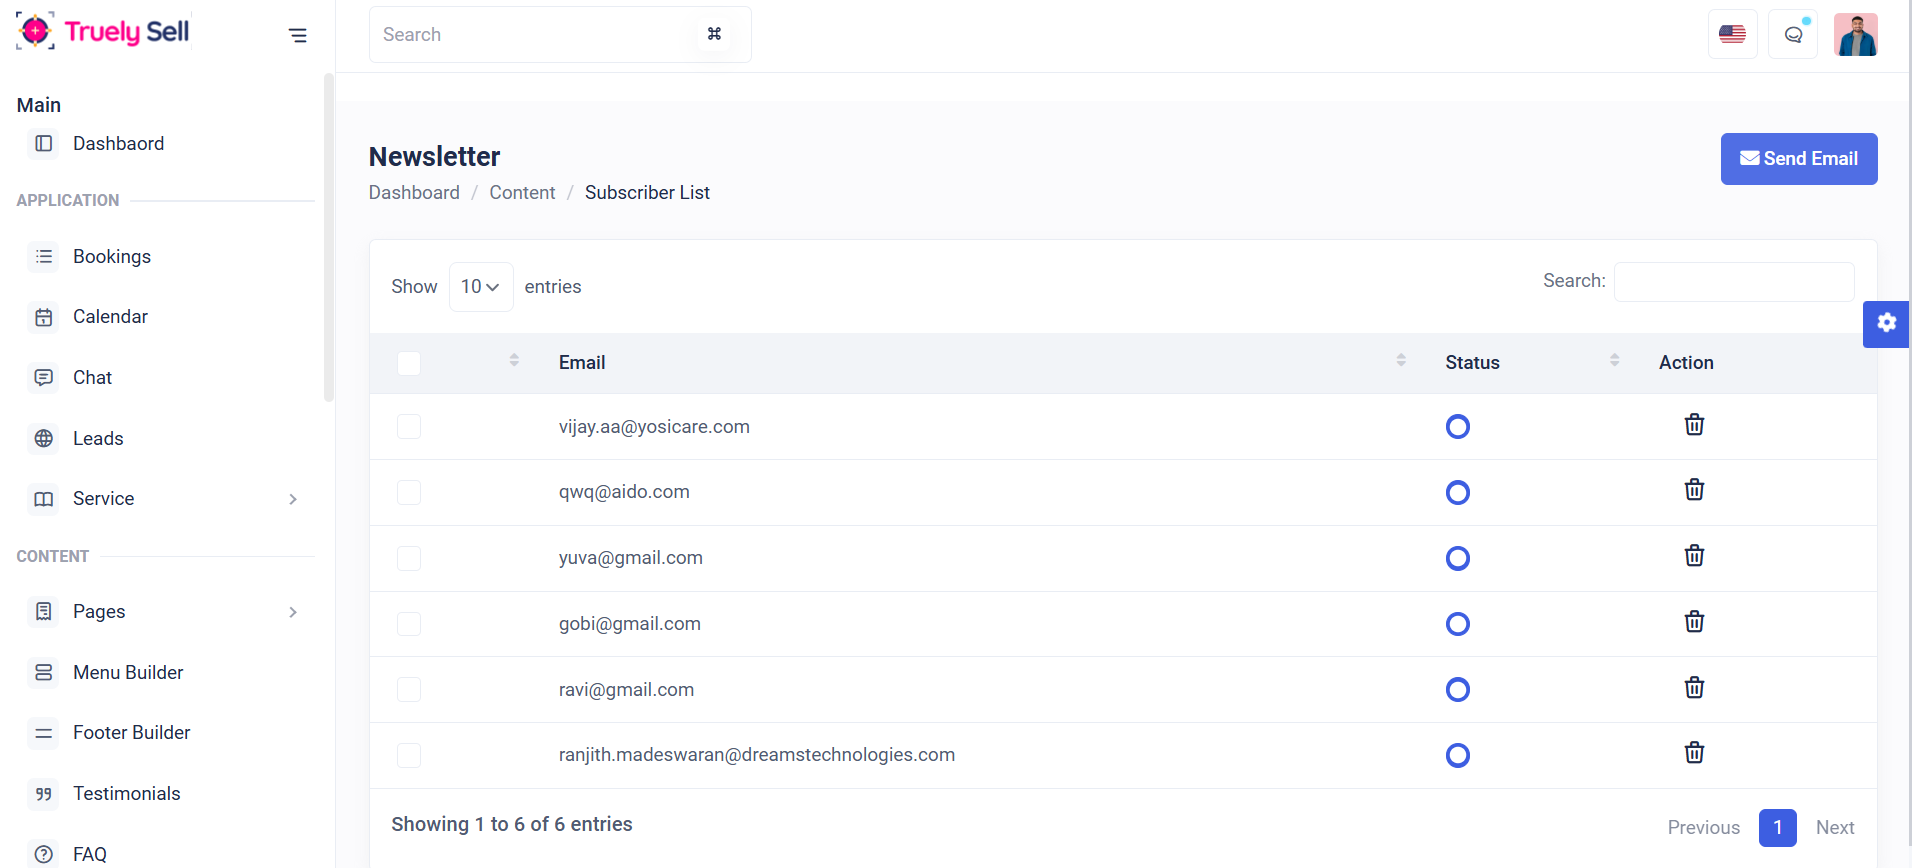Image resolution: width=1912 pixels, height=868 pixels.
Task: Check the box for qwq@aido.com
Action: [x=409, y=492]
